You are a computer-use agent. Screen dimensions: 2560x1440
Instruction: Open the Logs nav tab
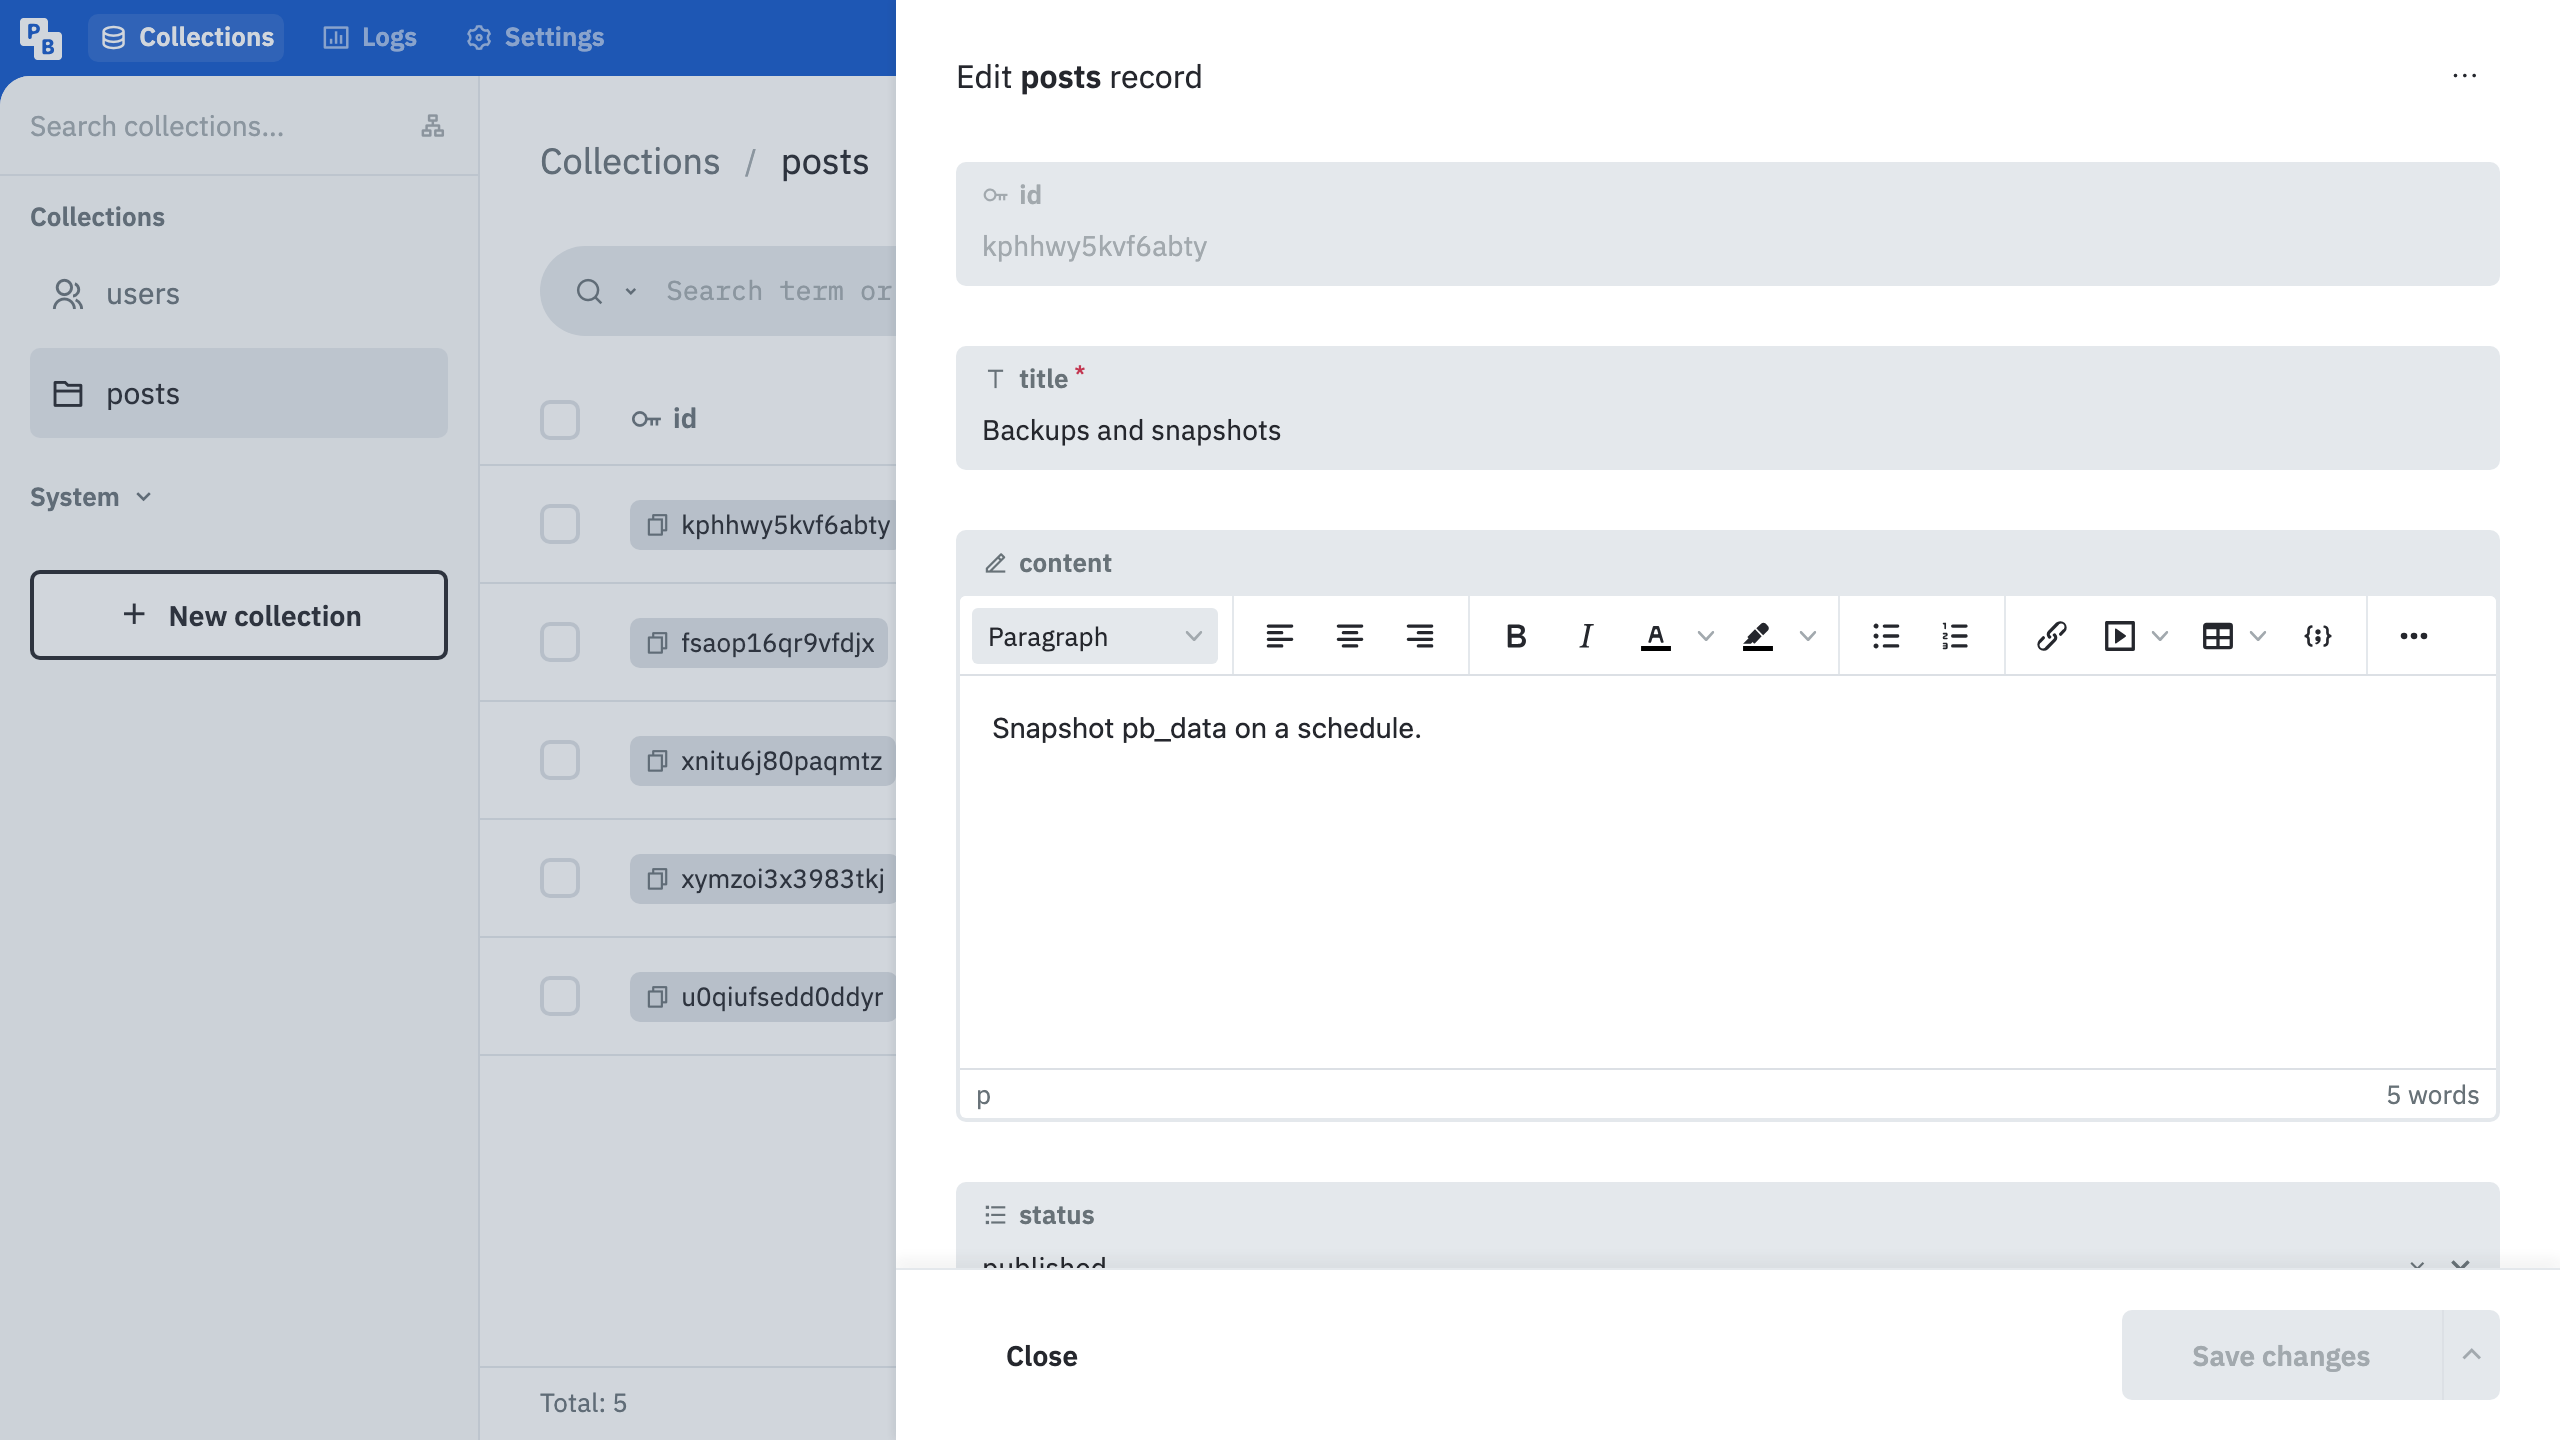click(370, 38)
